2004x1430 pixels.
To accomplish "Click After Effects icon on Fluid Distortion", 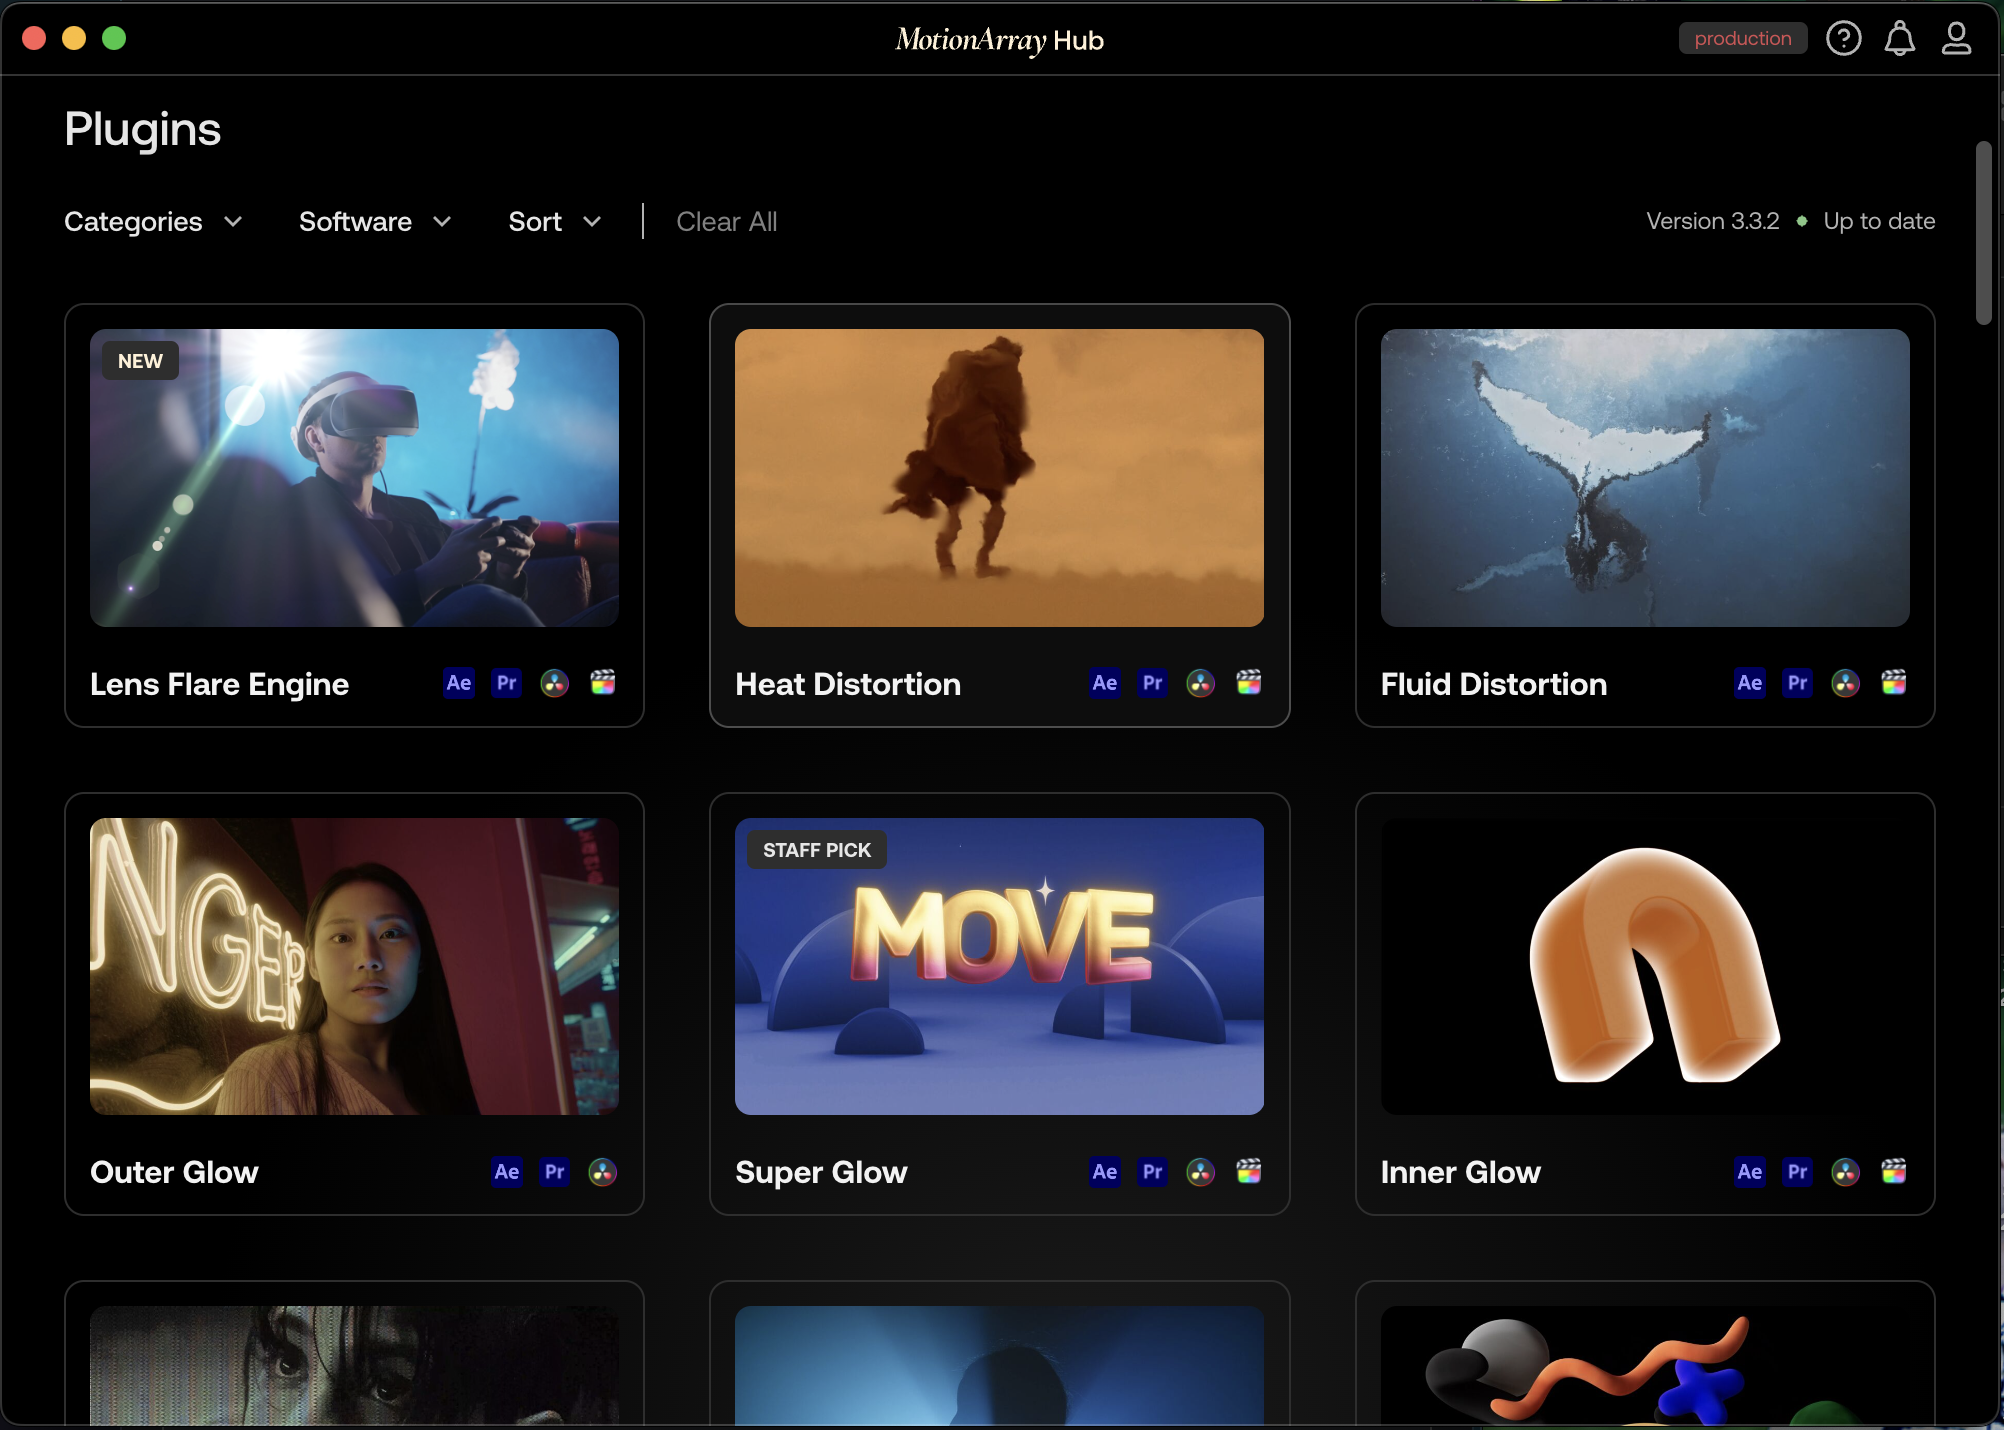I will (1750, 683).
